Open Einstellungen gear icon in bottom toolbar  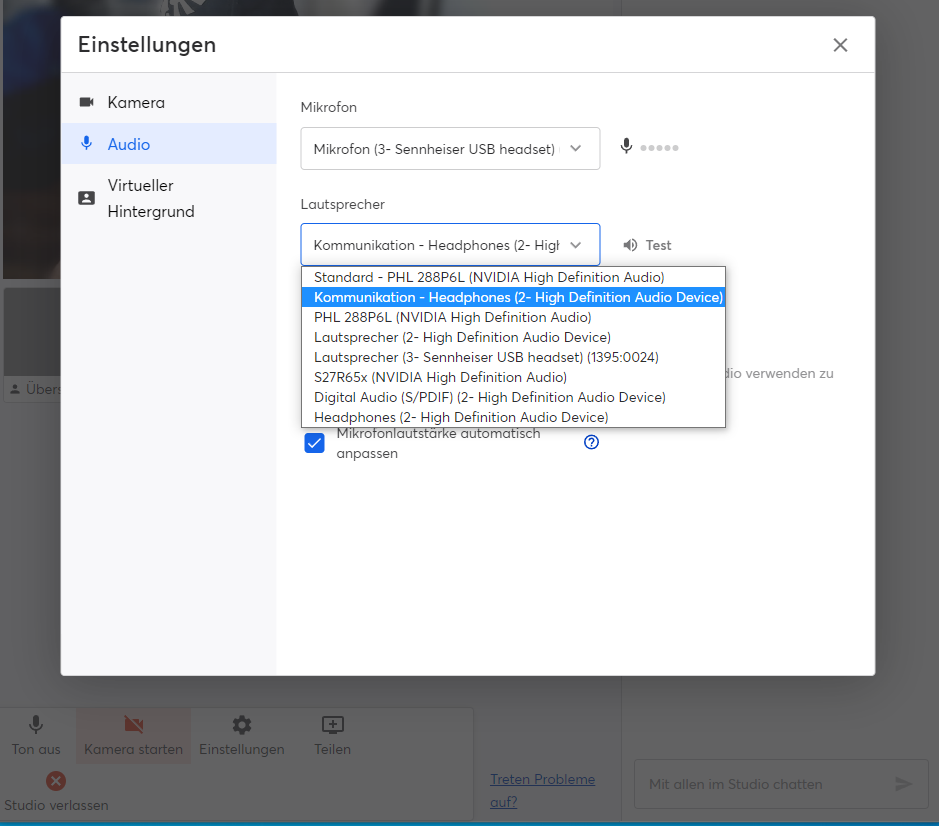tap(241, 726)
